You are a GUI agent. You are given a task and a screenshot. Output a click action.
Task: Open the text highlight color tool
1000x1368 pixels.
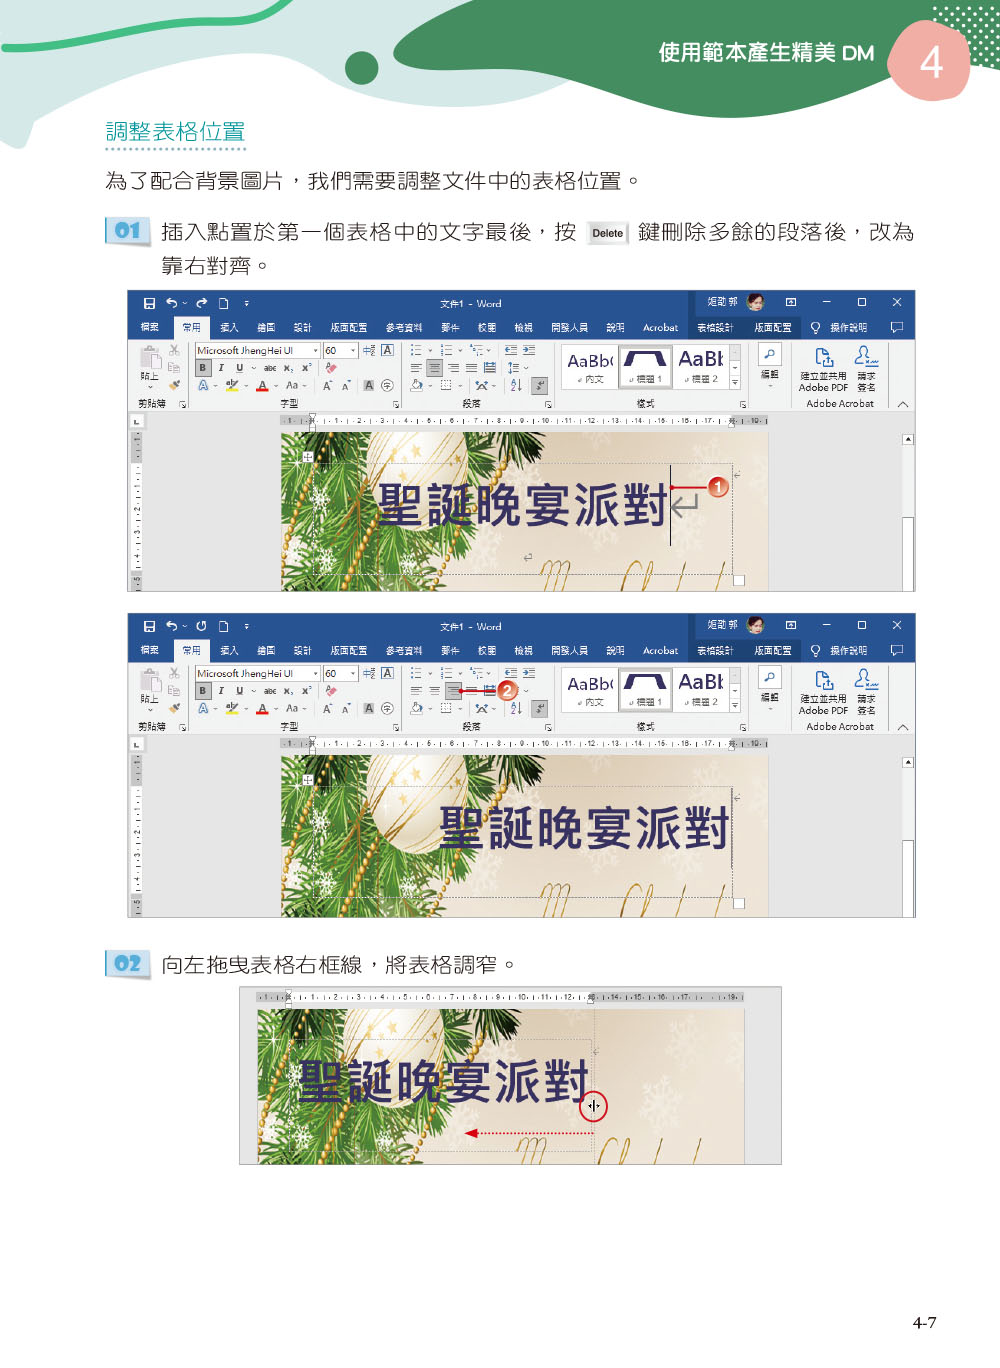pyautogui.click(x=232, y=386)
